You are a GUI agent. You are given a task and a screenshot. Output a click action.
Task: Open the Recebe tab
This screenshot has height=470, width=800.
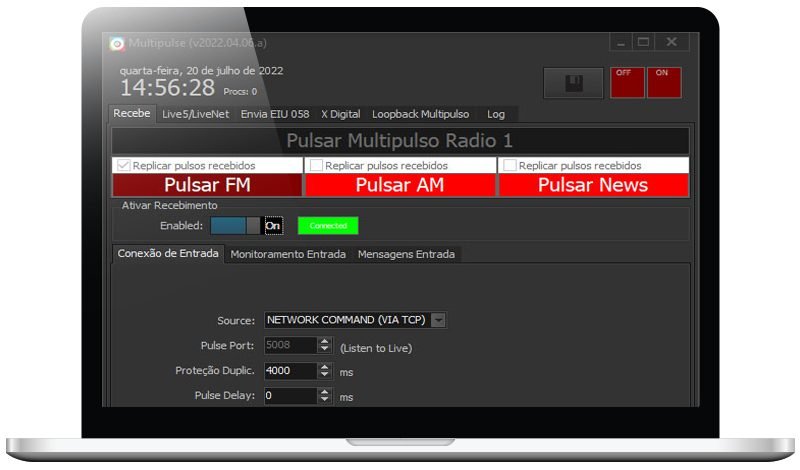click(x=132, y=113)
